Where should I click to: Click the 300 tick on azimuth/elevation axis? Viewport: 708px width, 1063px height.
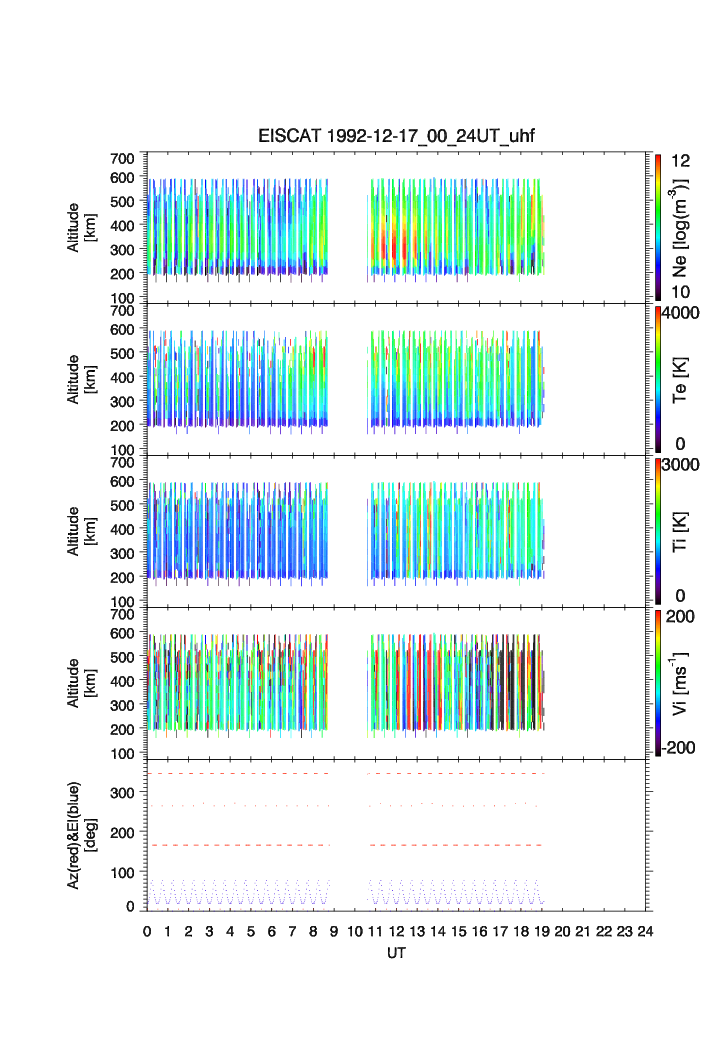122,793
